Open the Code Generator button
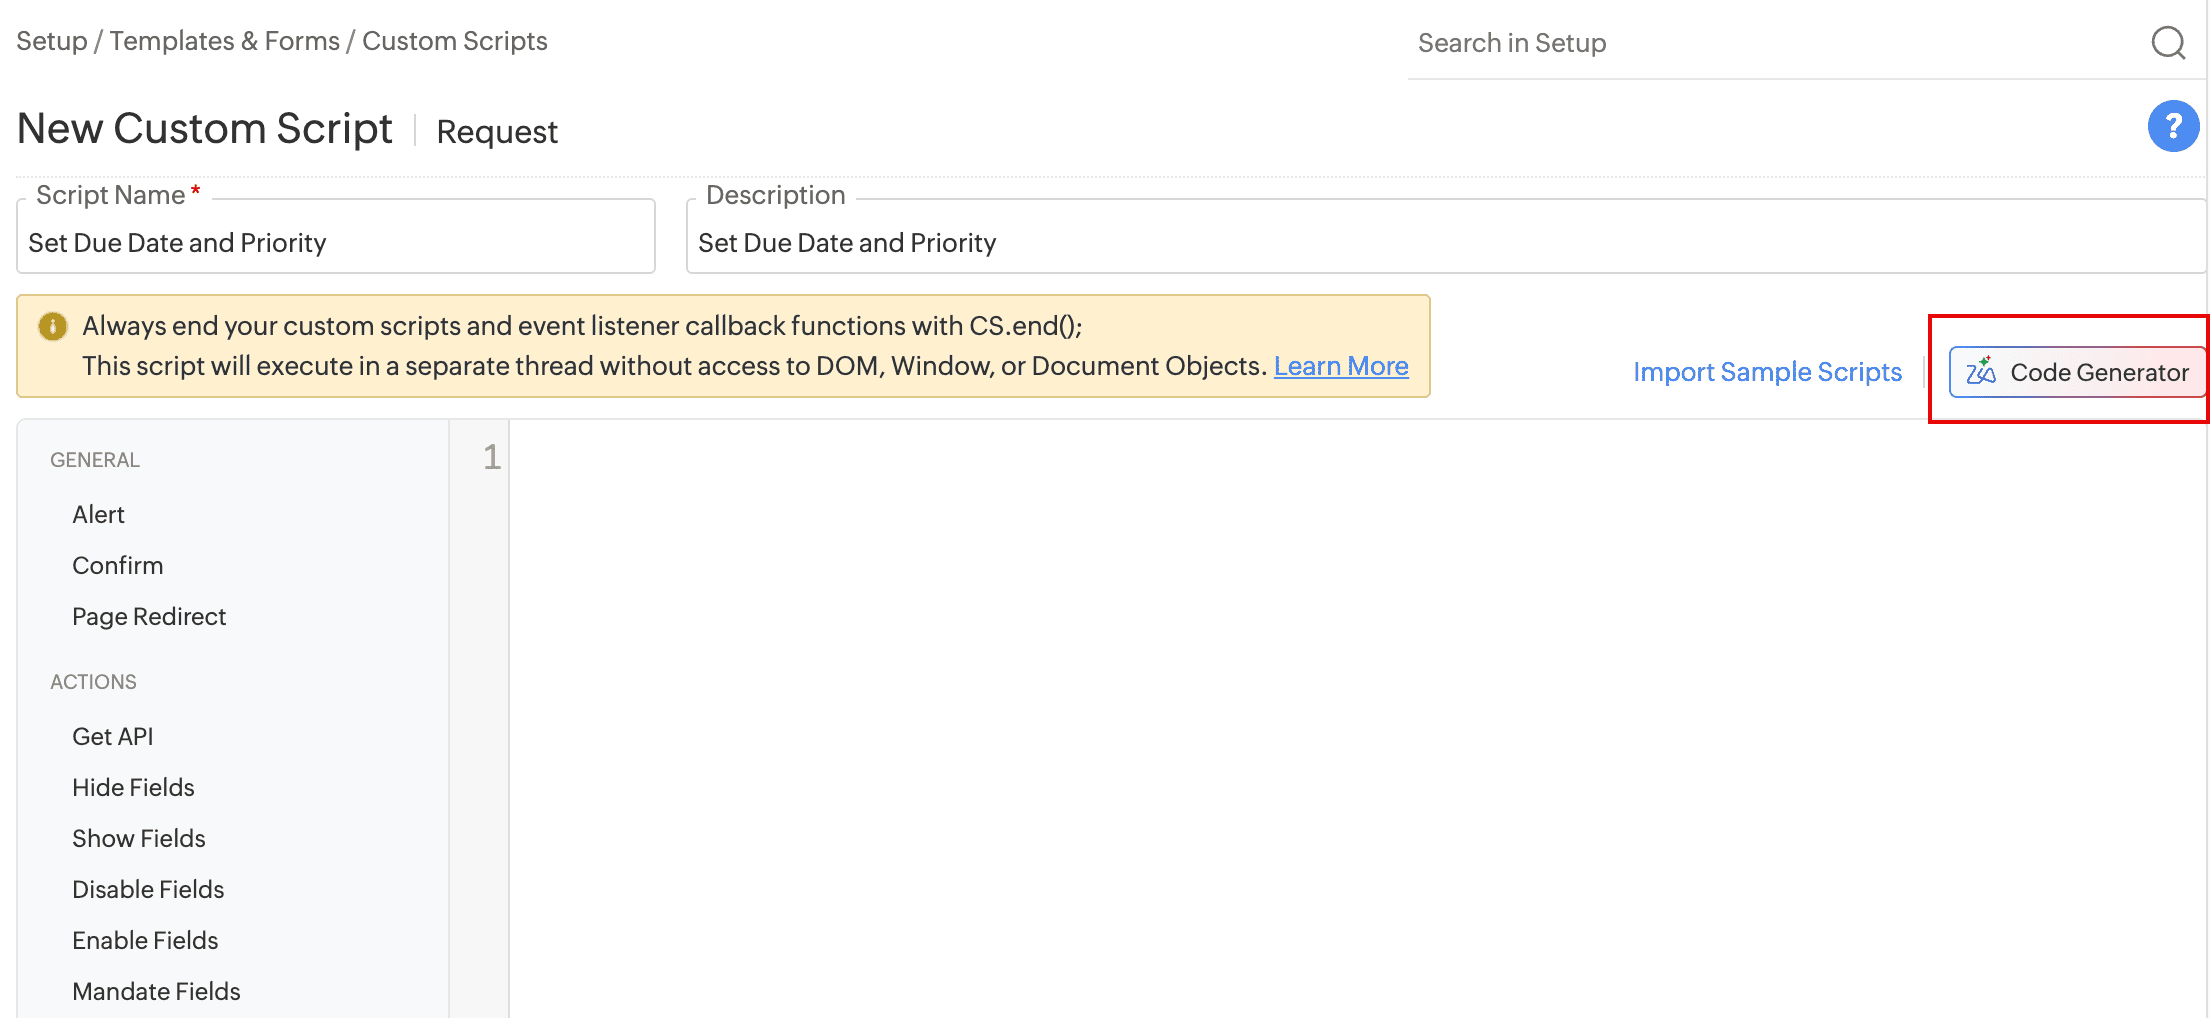The width and height of the screenshot is (2210, 1018). coord(2077,372)
